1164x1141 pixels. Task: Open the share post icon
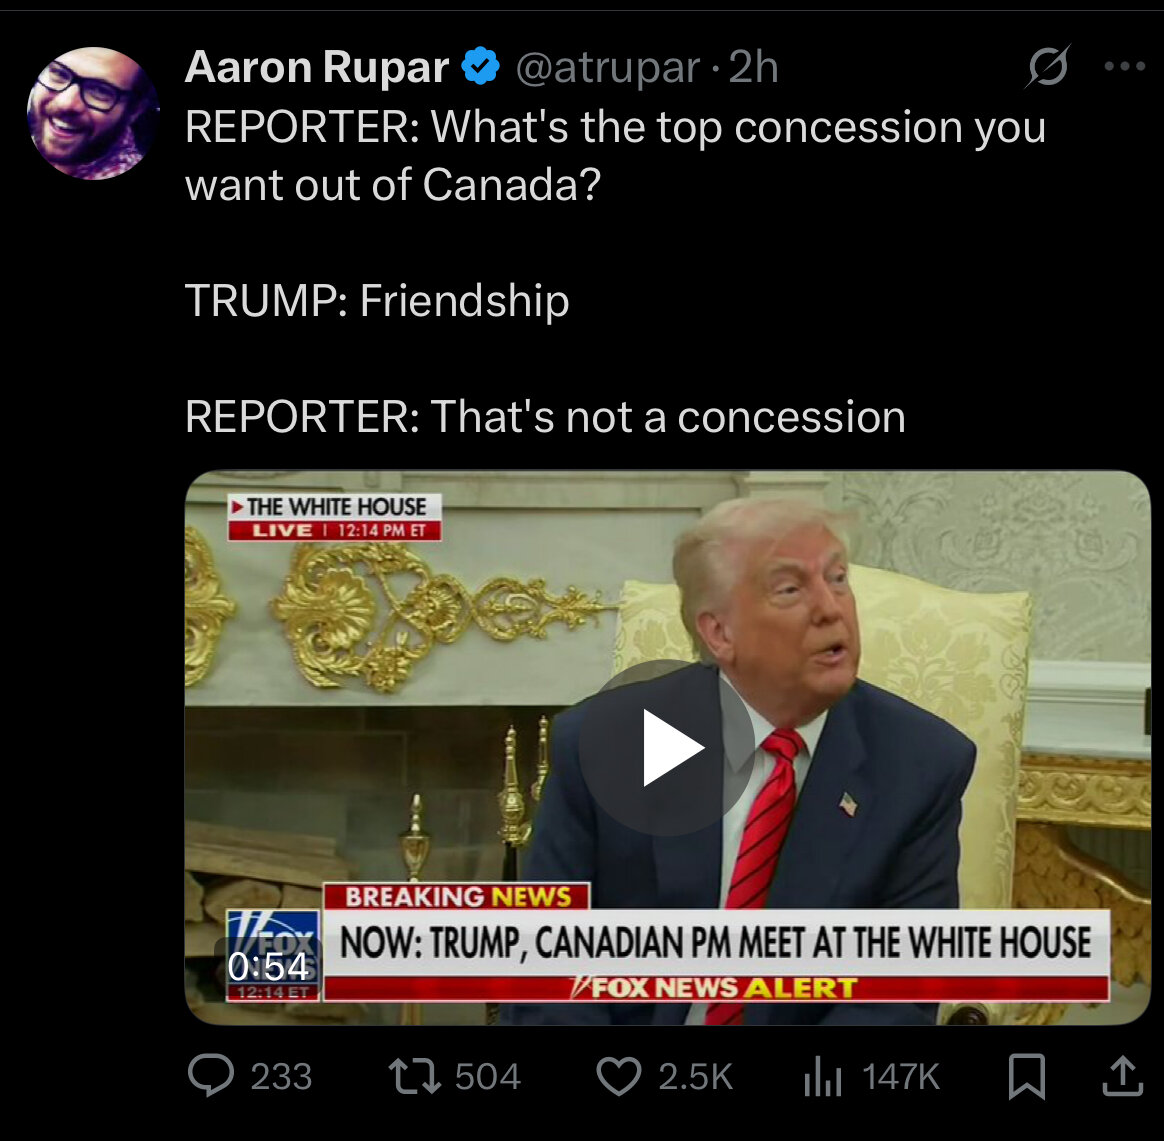[x=1122, y=1076]
